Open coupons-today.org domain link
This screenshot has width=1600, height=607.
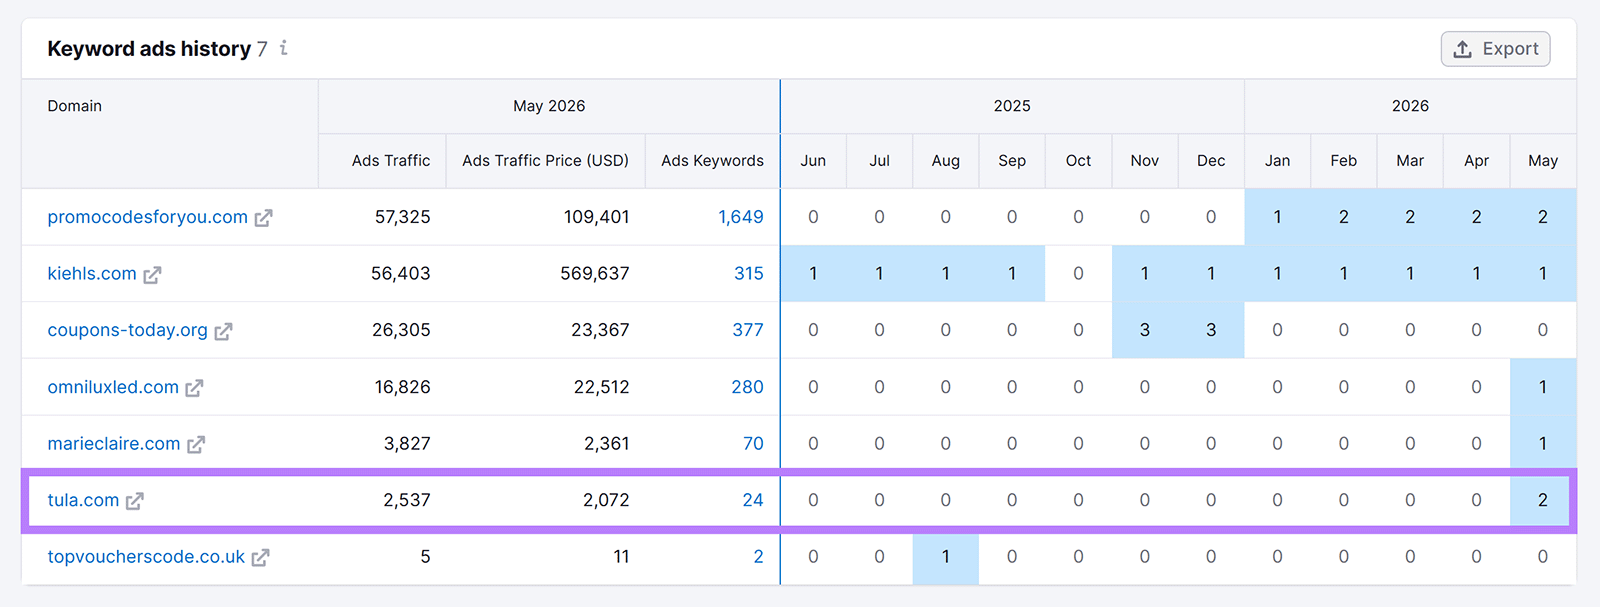[128, 330]
